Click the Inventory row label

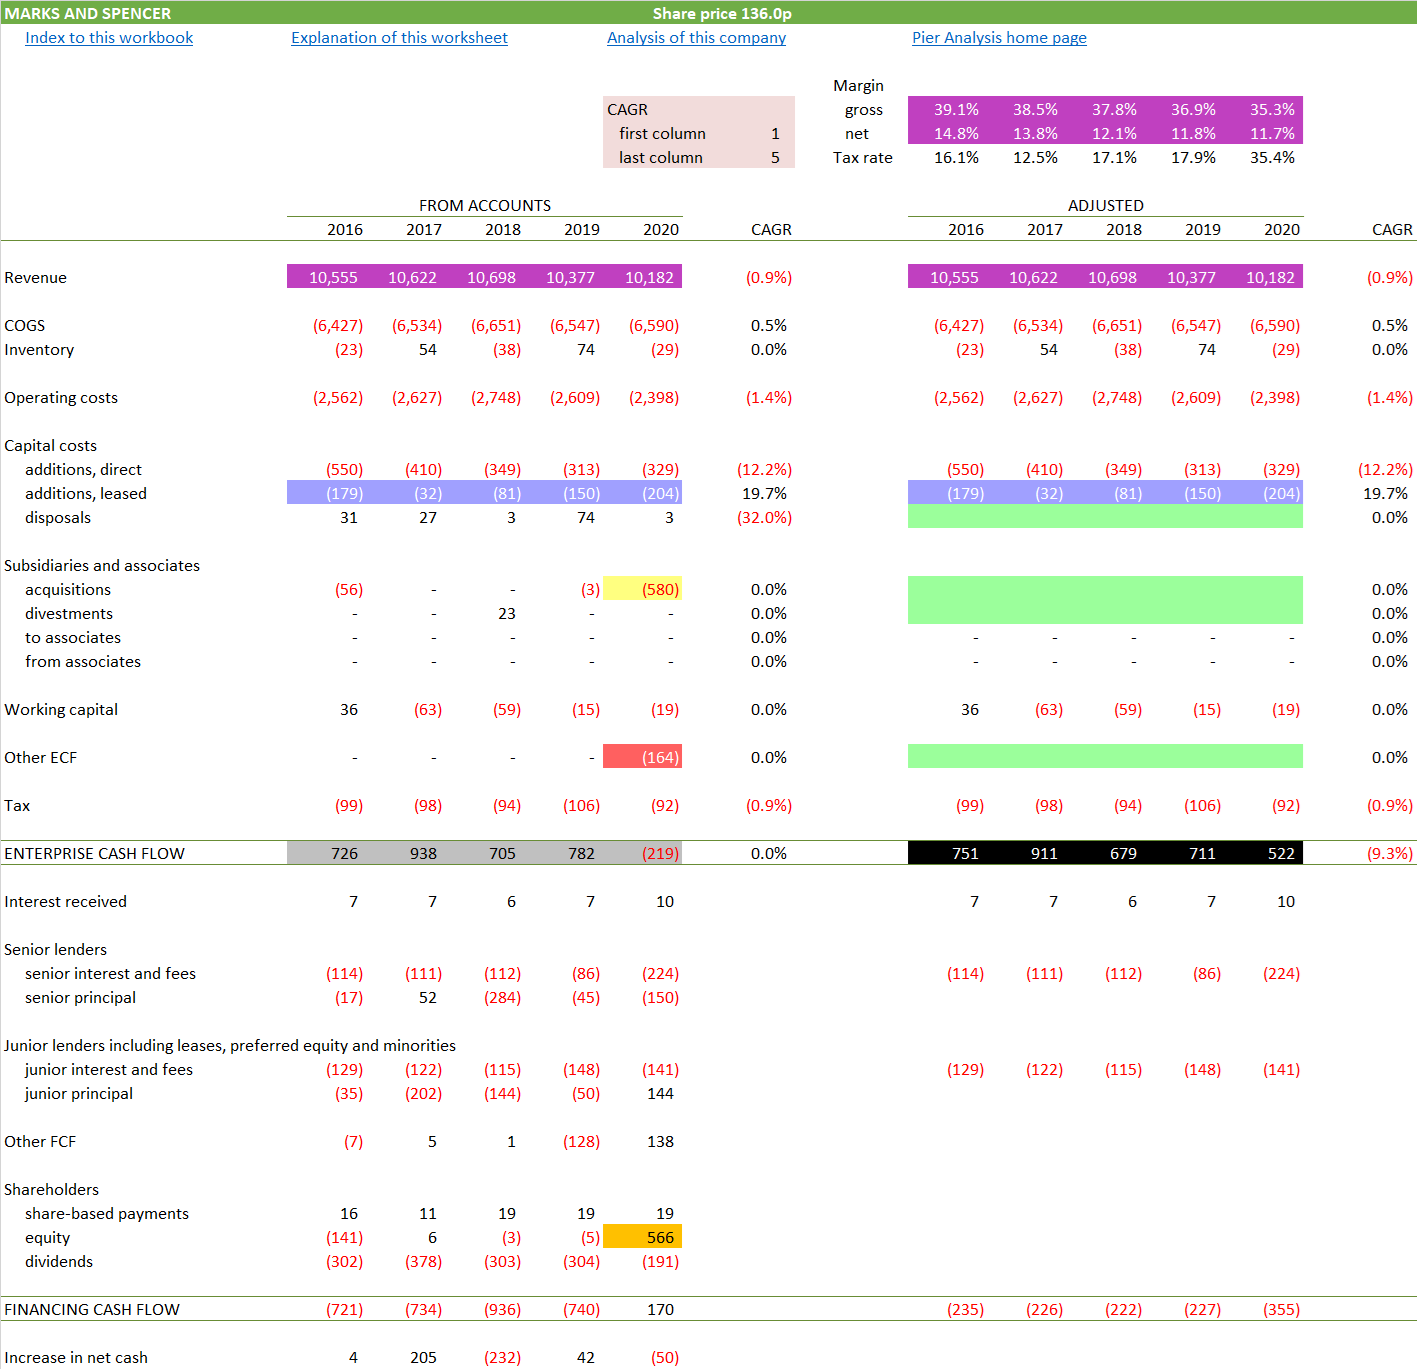pyautogui.click(x=39, y=350)
